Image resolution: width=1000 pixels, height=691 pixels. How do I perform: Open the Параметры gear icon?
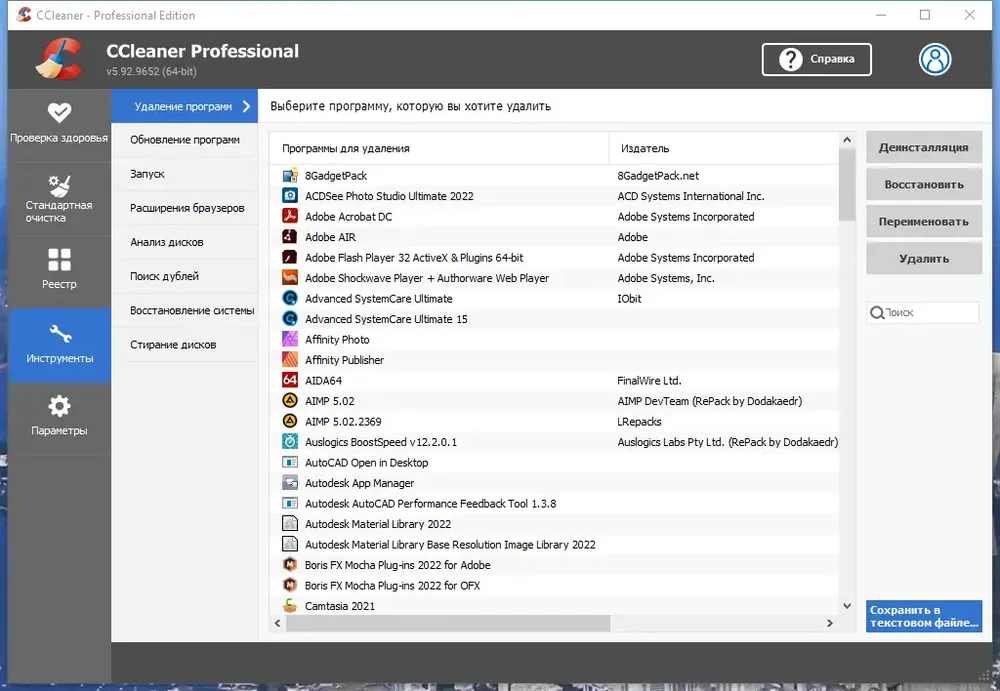59,406
